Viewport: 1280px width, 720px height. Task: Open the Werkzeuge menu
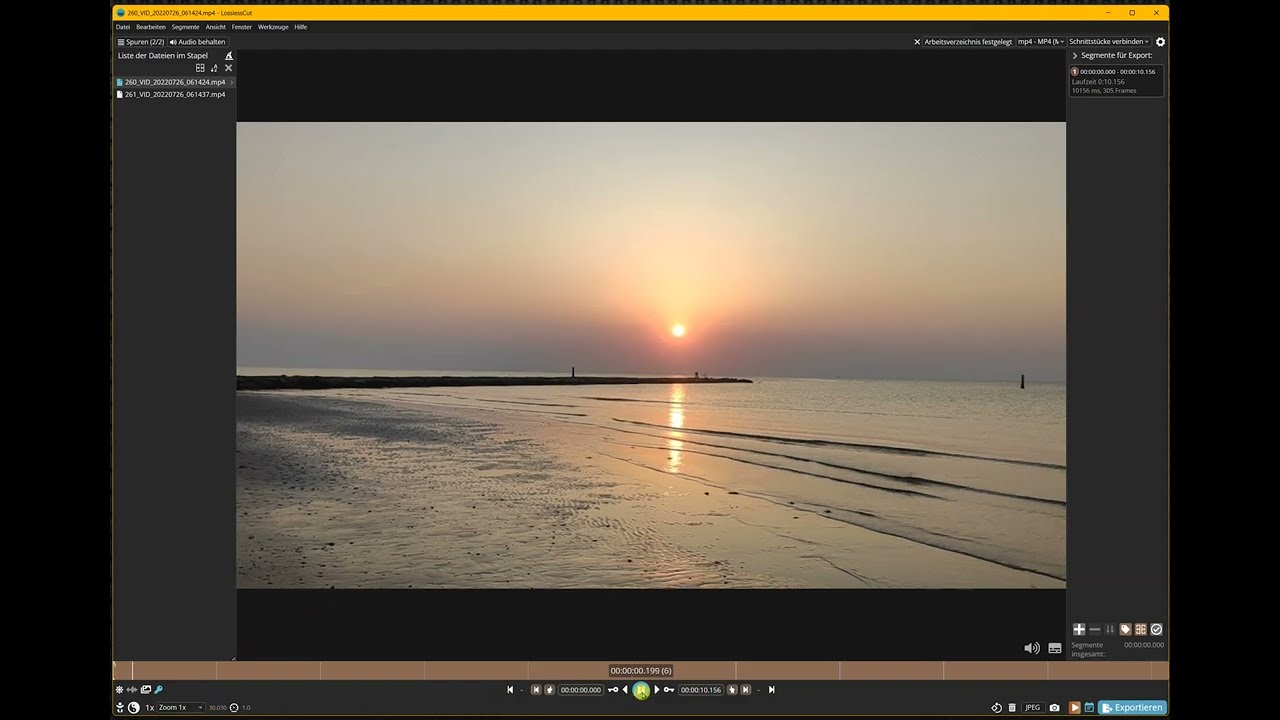(273, 27)
